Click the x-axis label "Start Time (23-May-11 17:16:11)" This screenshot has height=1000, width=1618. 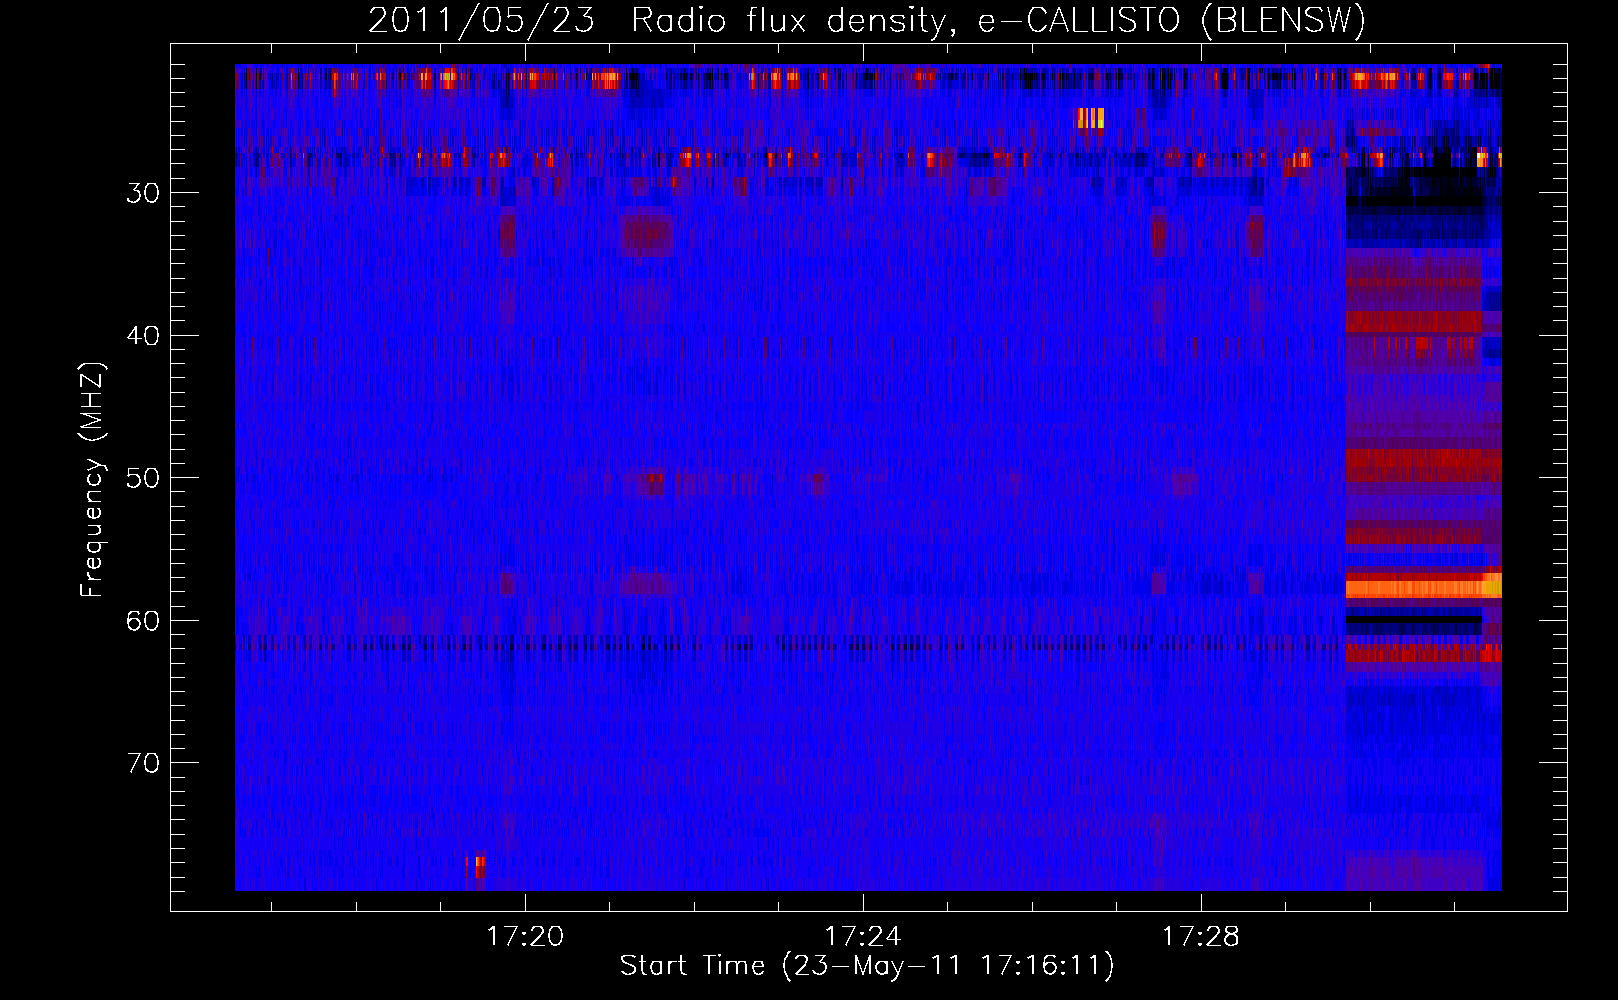(x=867, y=966)
